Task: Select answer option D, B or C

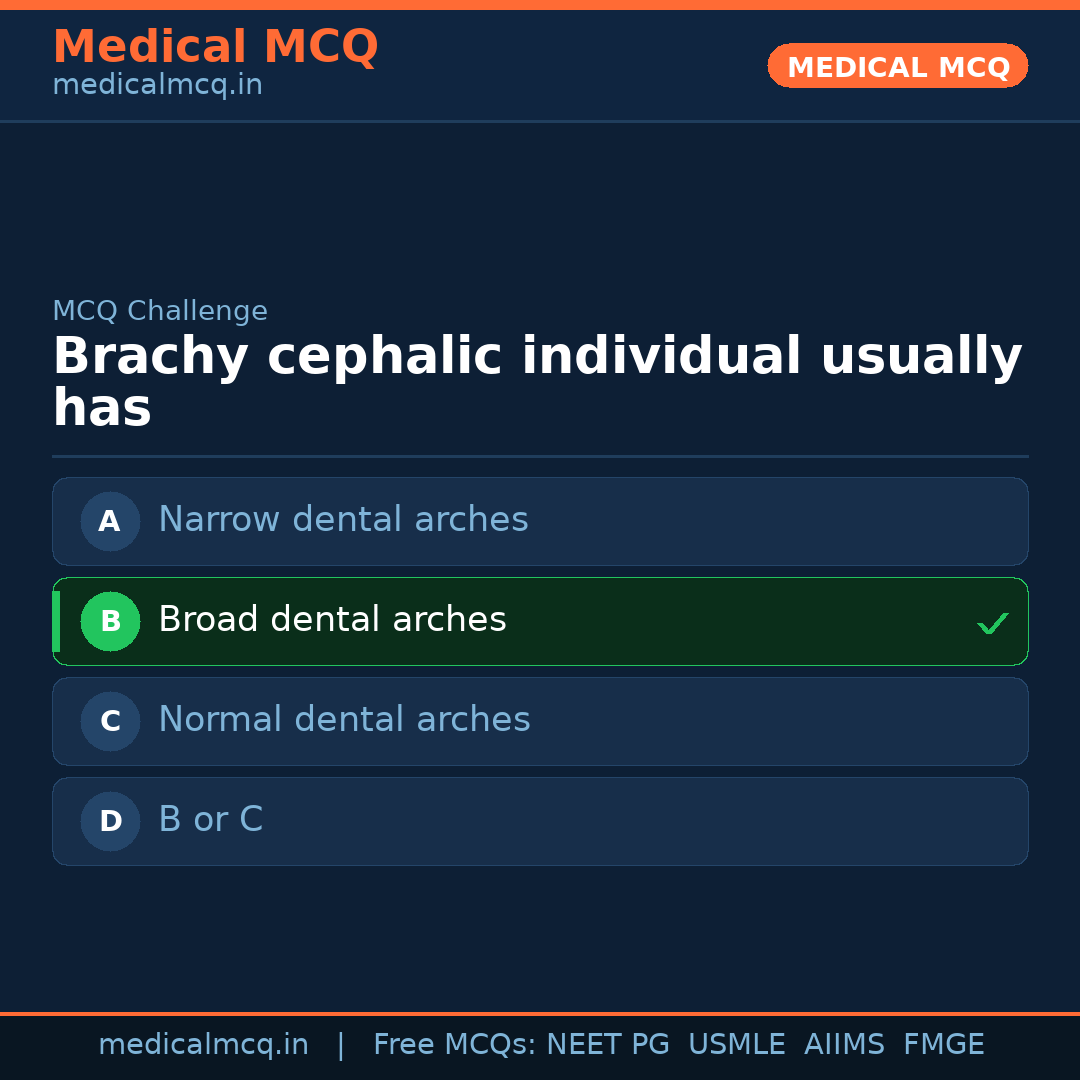Action: 540,821
